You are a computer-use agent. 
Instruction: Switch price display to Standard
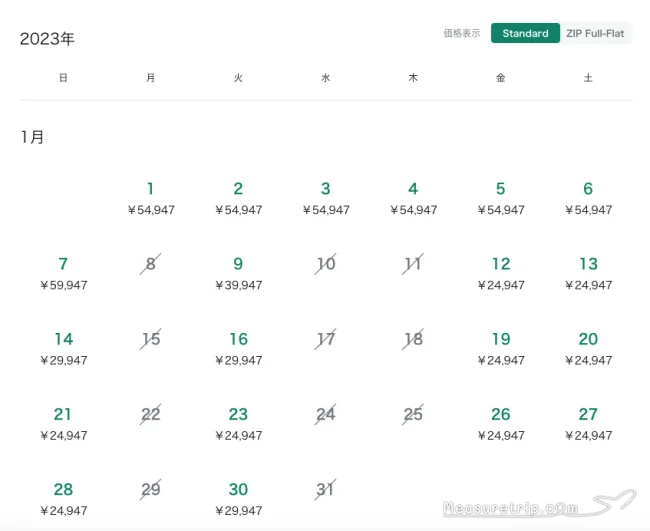[x=525, y=33]
